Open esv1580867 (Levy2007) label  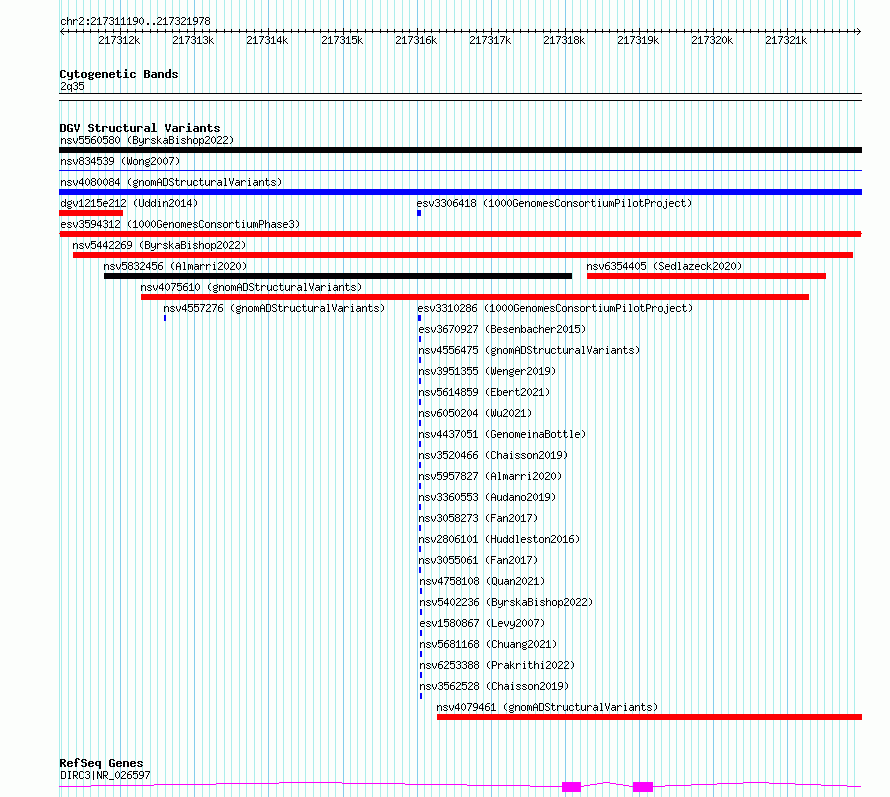(x=482, y=623)
